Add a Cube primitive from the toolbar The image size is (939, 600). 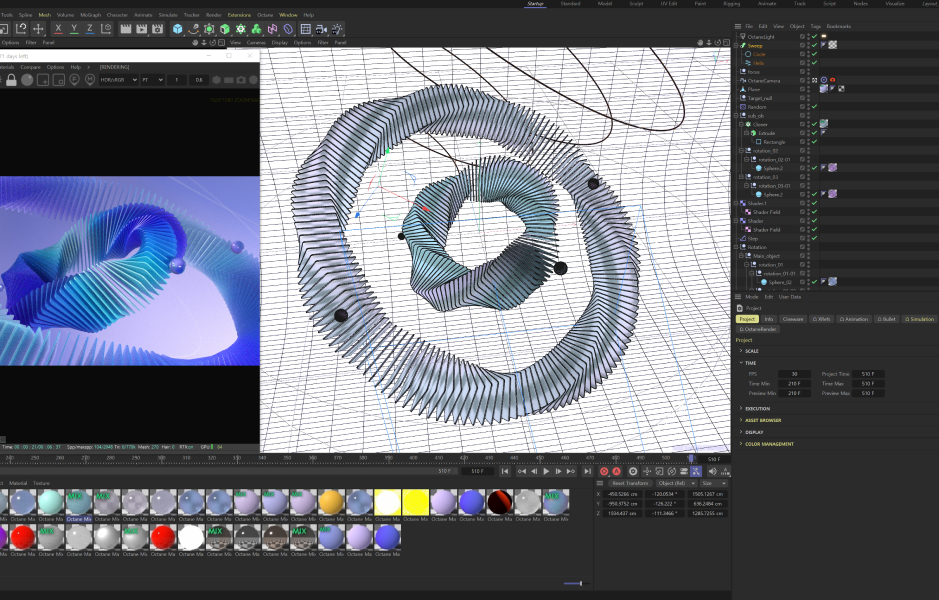177,29
